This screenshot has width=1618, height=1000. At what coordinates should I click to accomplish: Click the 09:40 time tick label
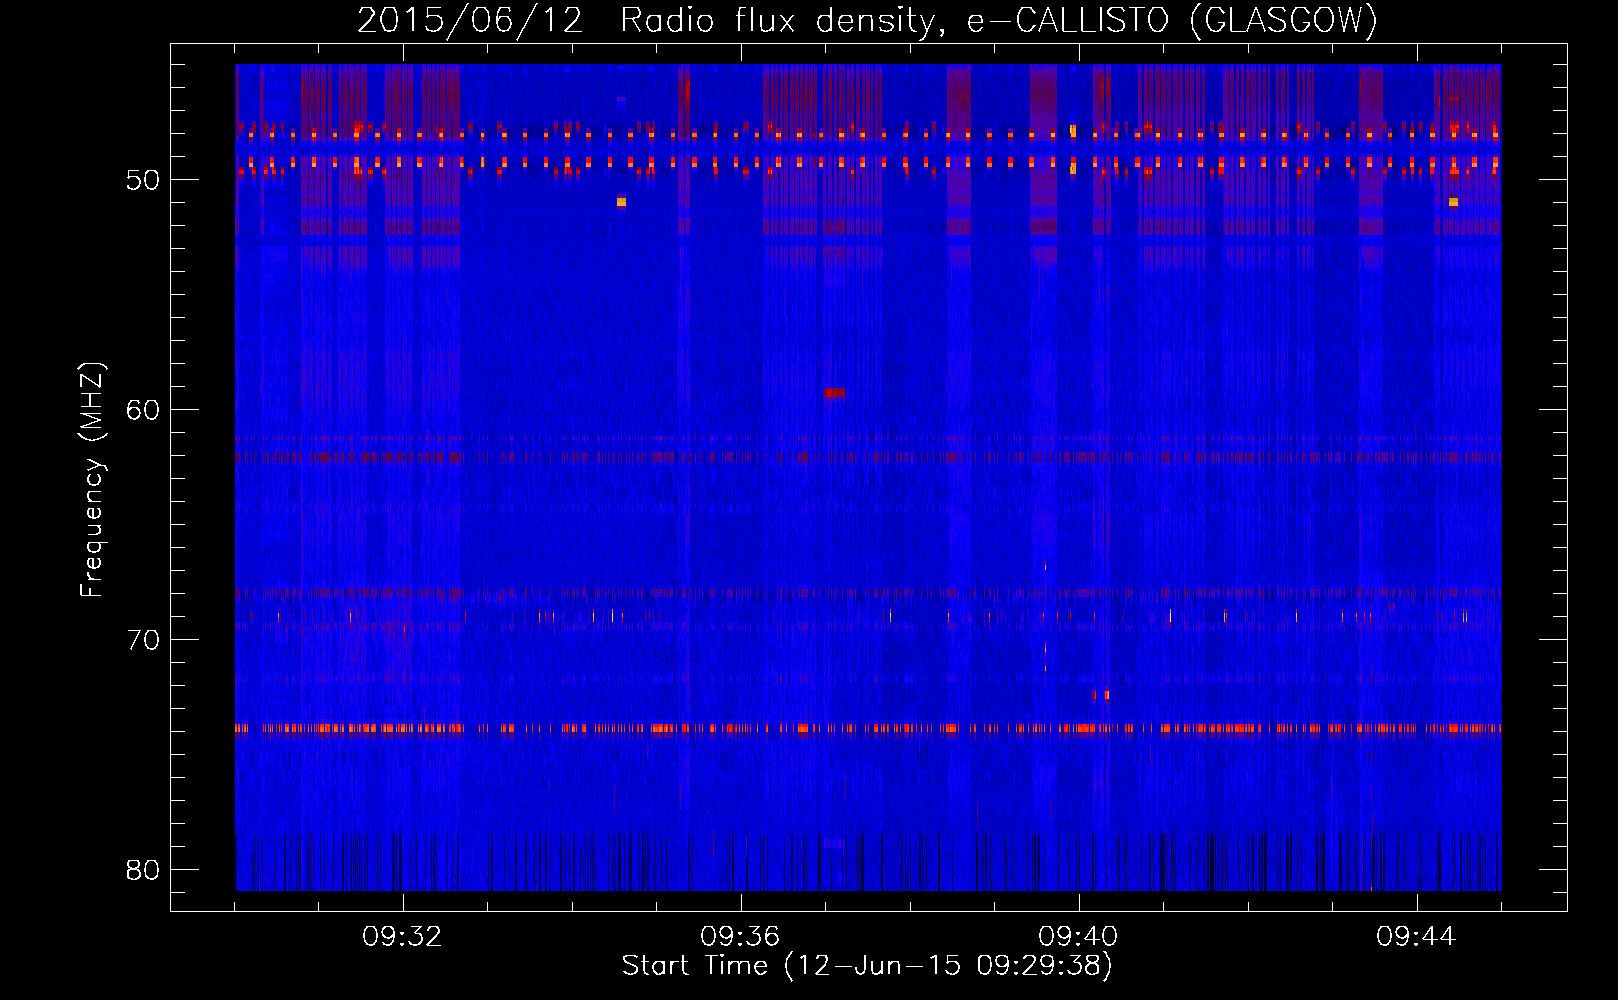click(1078, 937)
